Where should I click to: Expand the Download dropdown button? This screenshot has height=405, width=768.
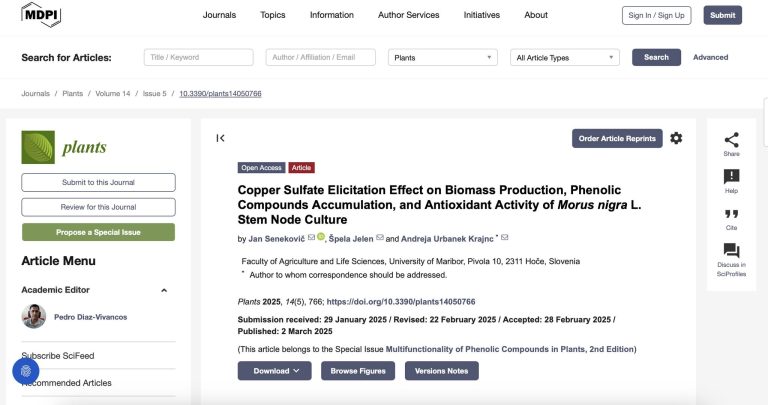pos(275,371)
